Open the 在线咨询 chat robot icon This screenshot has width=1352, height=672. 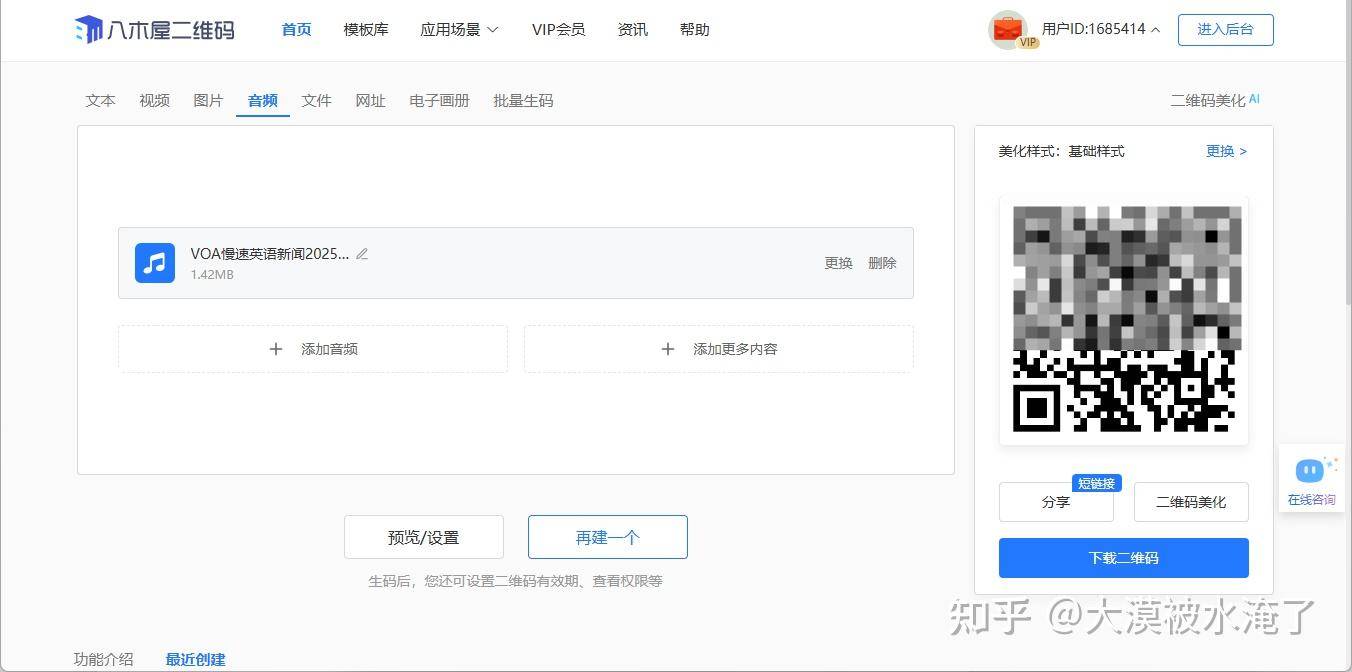point(1310,470)
